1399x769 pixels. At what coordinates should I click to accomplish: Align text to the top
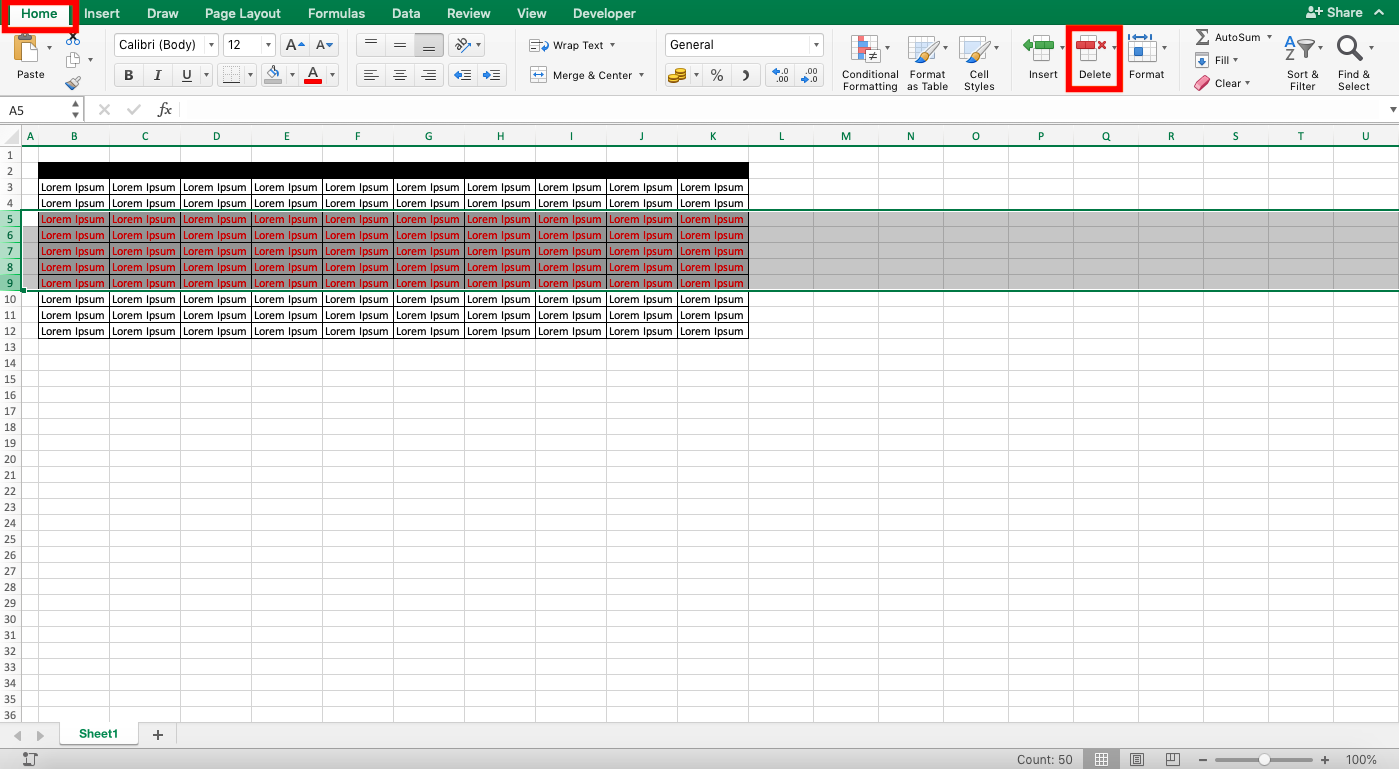tap(371, 45)
